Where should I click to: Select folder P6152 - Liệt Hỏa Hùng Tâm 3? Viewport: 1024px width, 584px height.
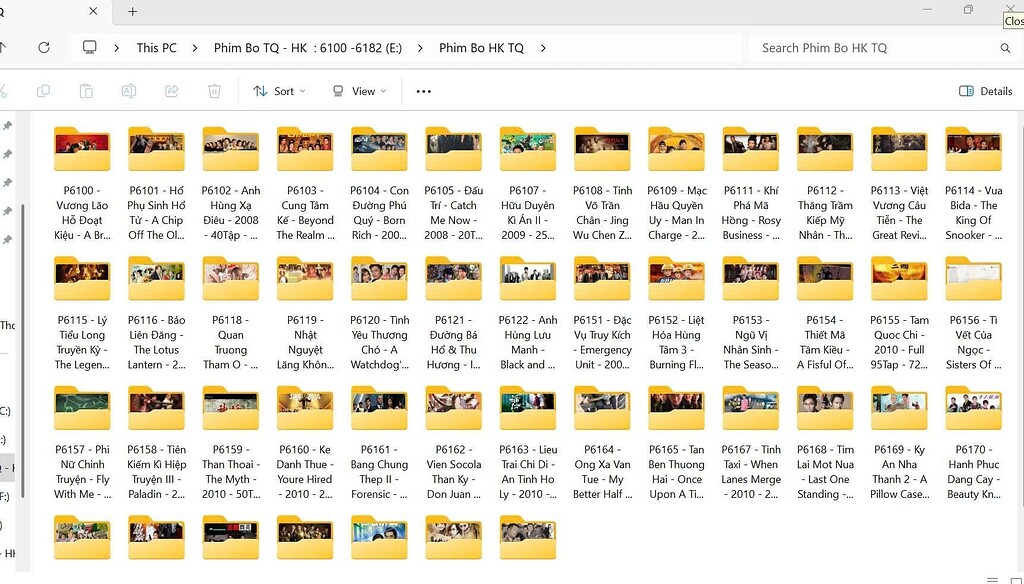[677, 314]
